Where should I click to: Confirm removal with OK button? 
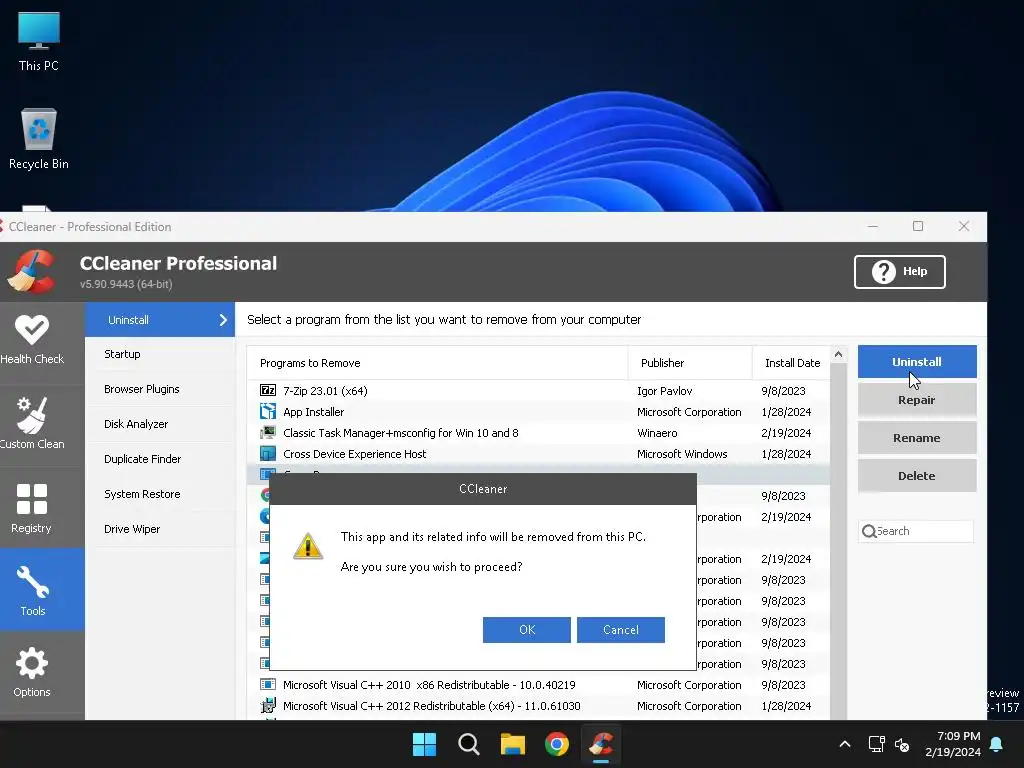click(526, 630)
